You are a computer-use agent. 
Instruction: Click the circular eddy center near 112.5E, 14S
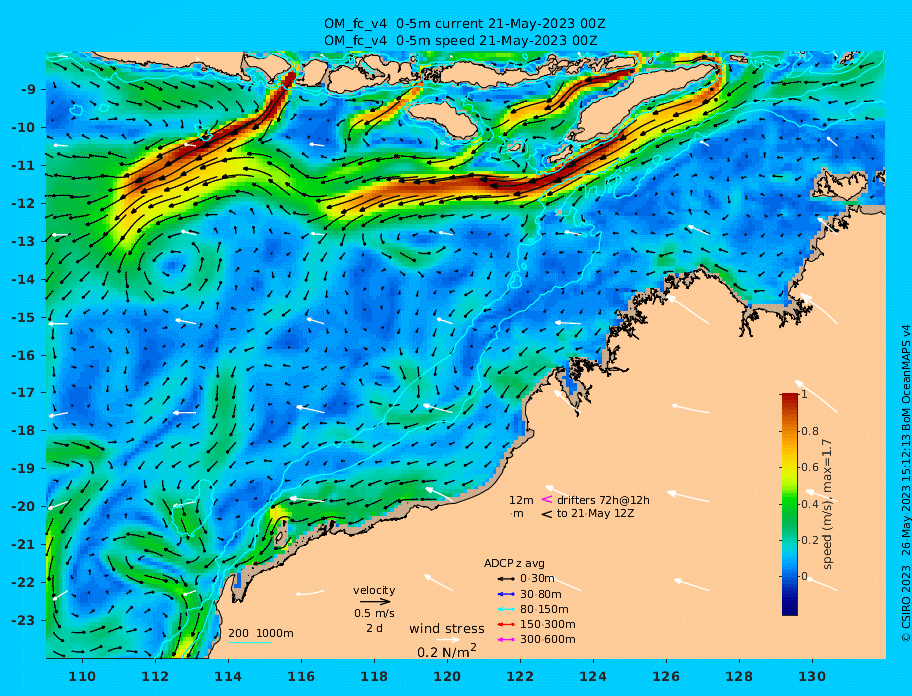click(x=173, y=268)
